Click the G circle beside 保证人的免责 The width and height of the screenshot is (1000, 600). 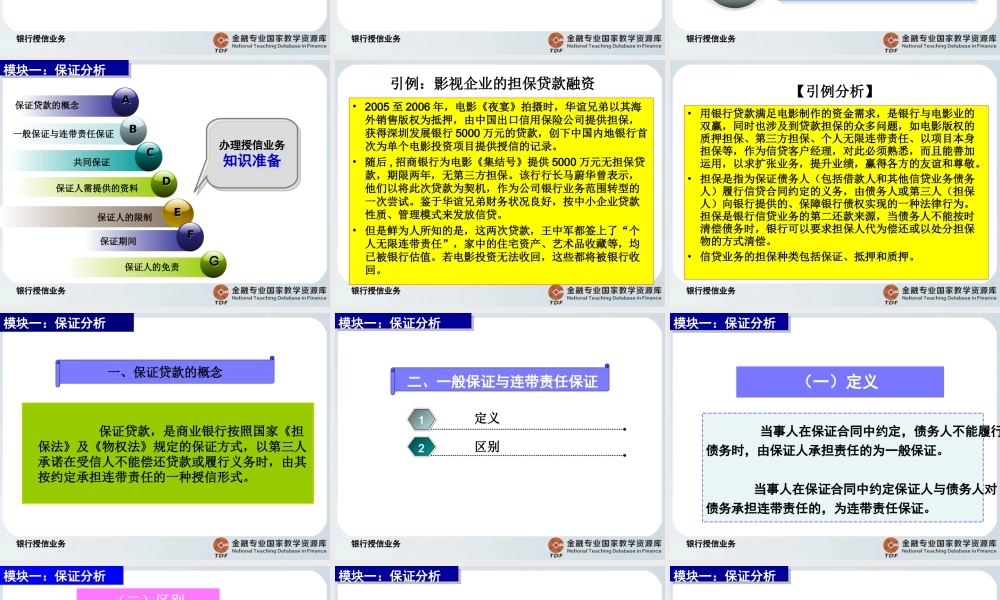coord(212,264)
